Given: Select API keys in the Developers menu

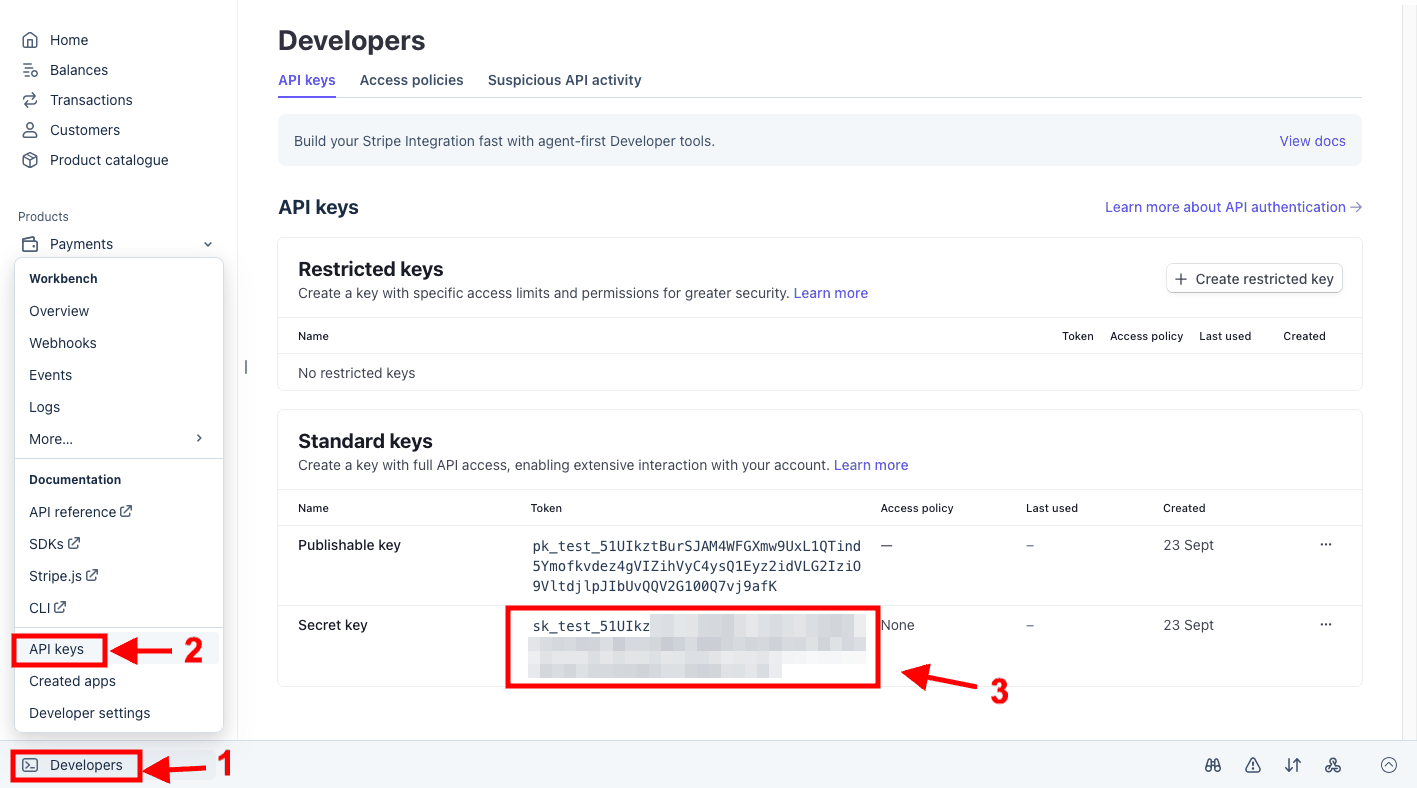Looking at the screenshot, I should coord(57,649).
